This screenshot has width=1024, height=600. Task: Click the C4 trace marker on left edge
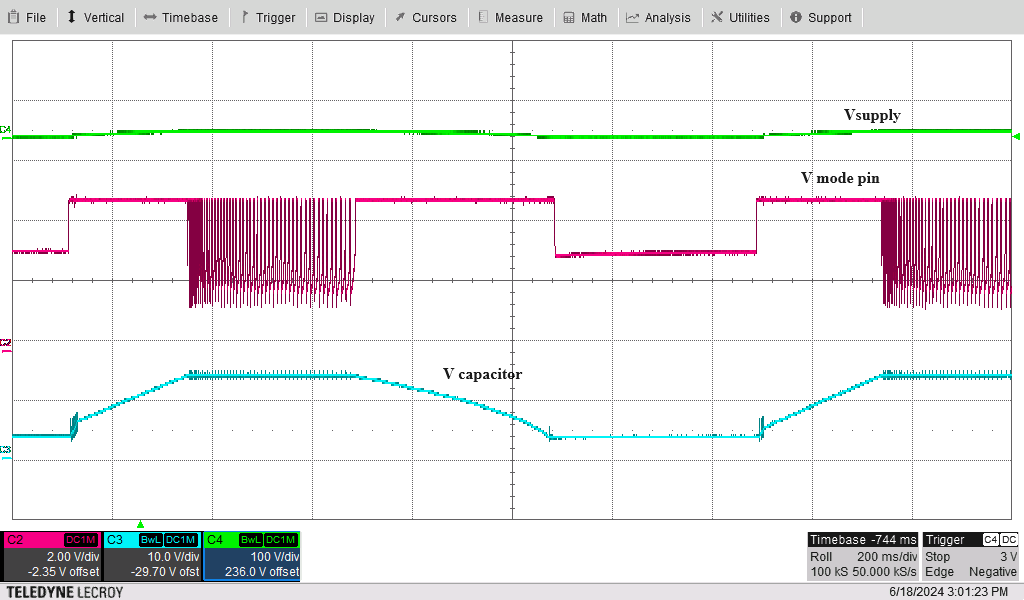click(x=6, y=130)
